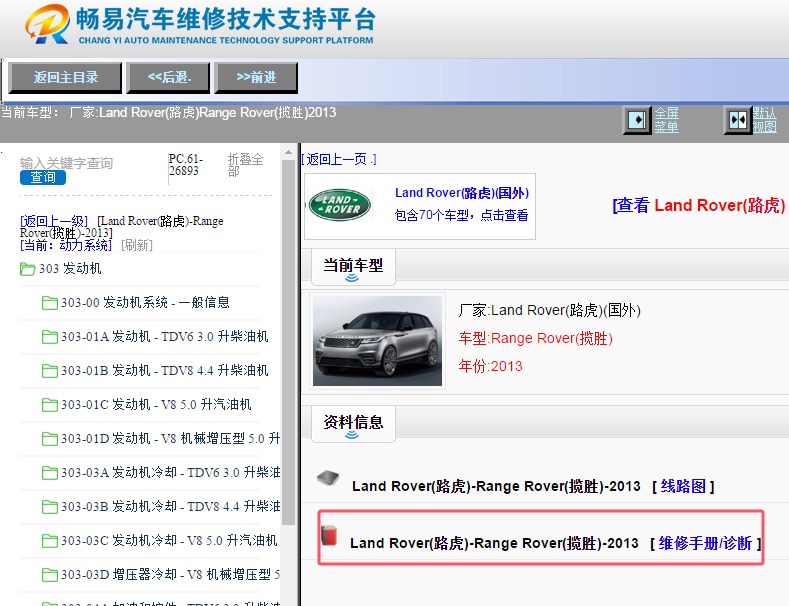
Task: Click folder icon beside 303-03D
Action: click(x=49, y=575)
